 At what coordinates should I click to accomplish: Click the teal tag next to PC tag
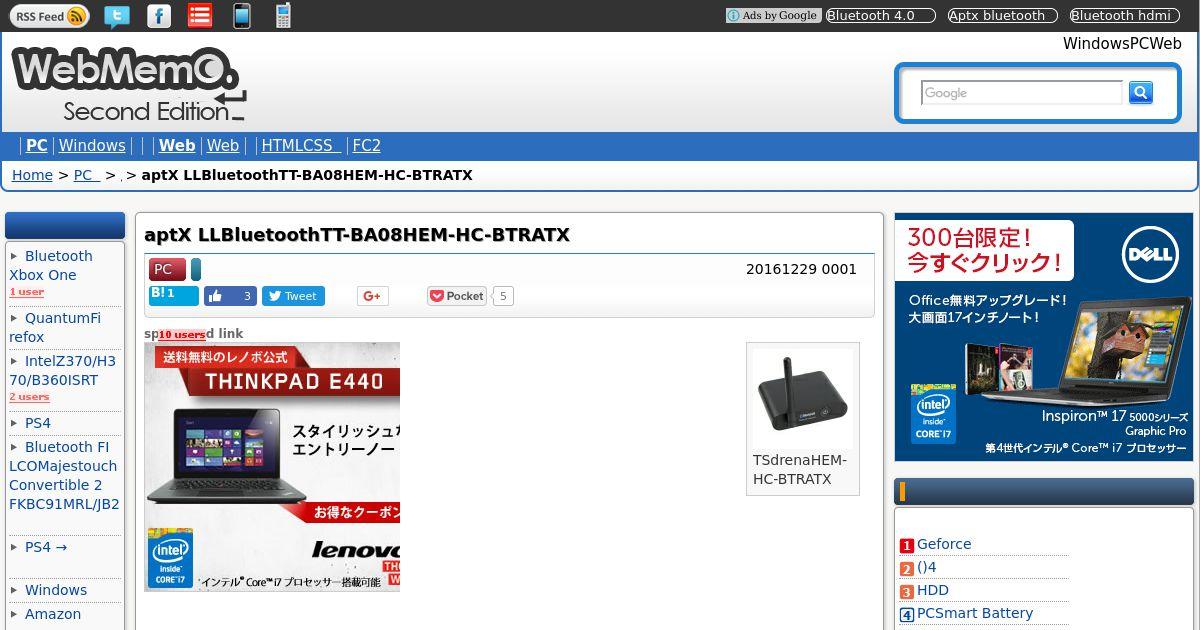coord(196,269)
